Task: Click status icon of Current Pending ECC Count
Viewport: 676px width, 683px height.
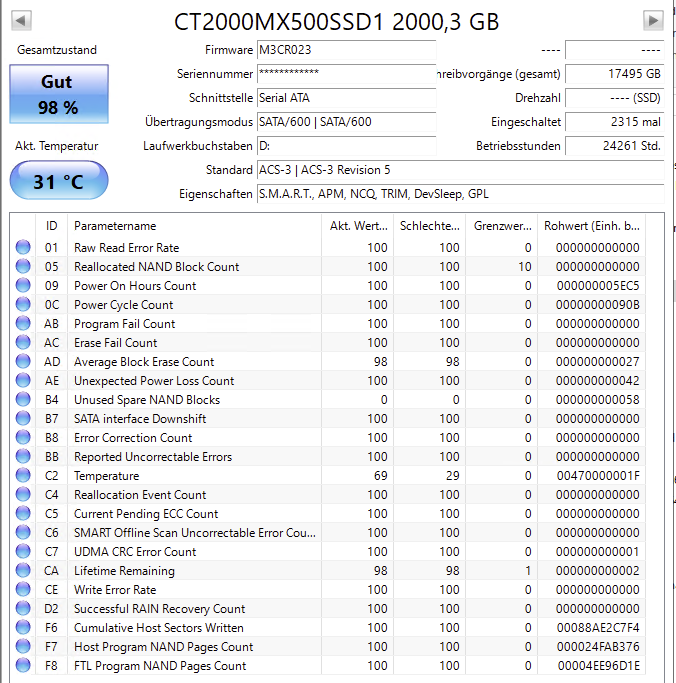Action: click(x=23, y=514)
